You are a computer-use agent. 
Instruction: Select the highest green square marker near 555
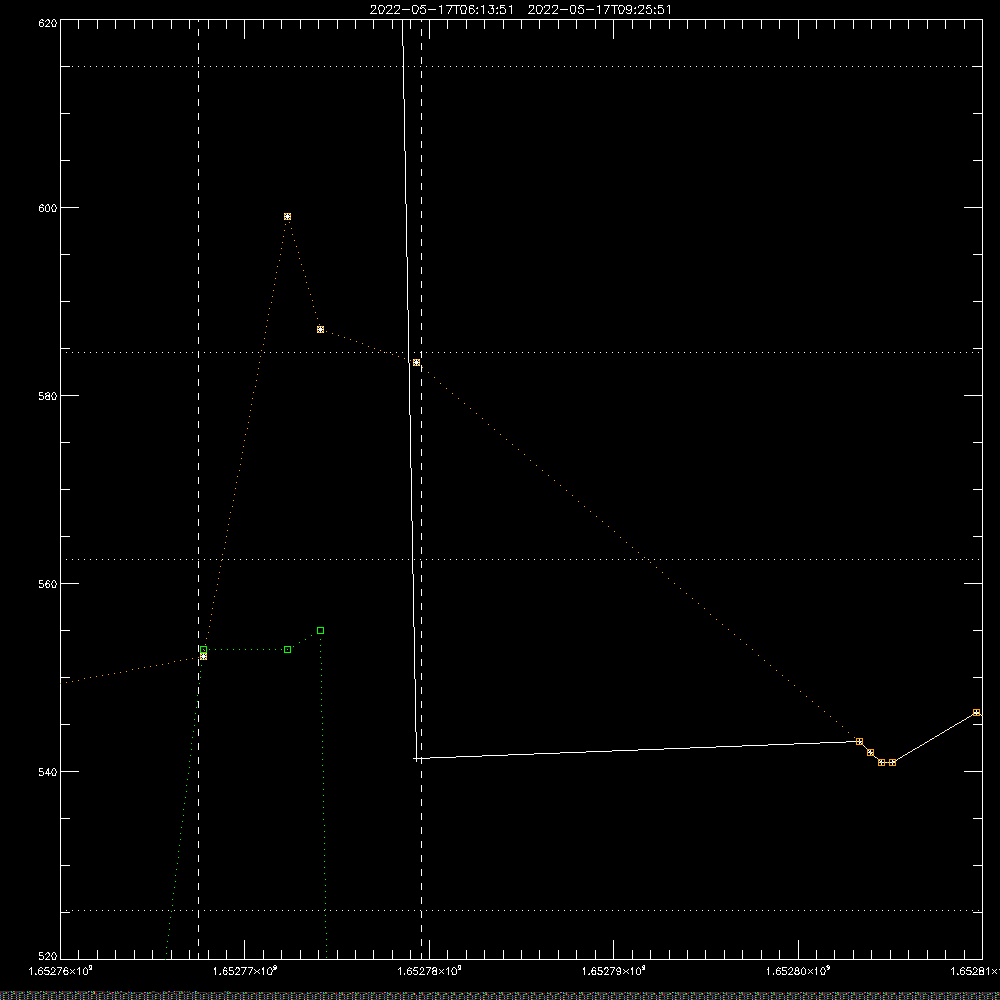[x=321, y=631]
